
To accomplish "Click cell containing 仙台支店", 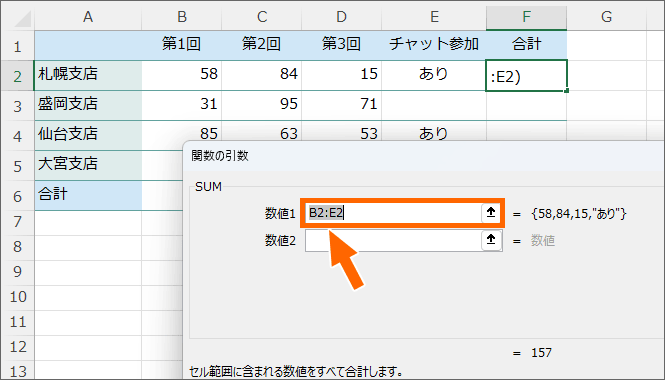I will click(88, 135).
